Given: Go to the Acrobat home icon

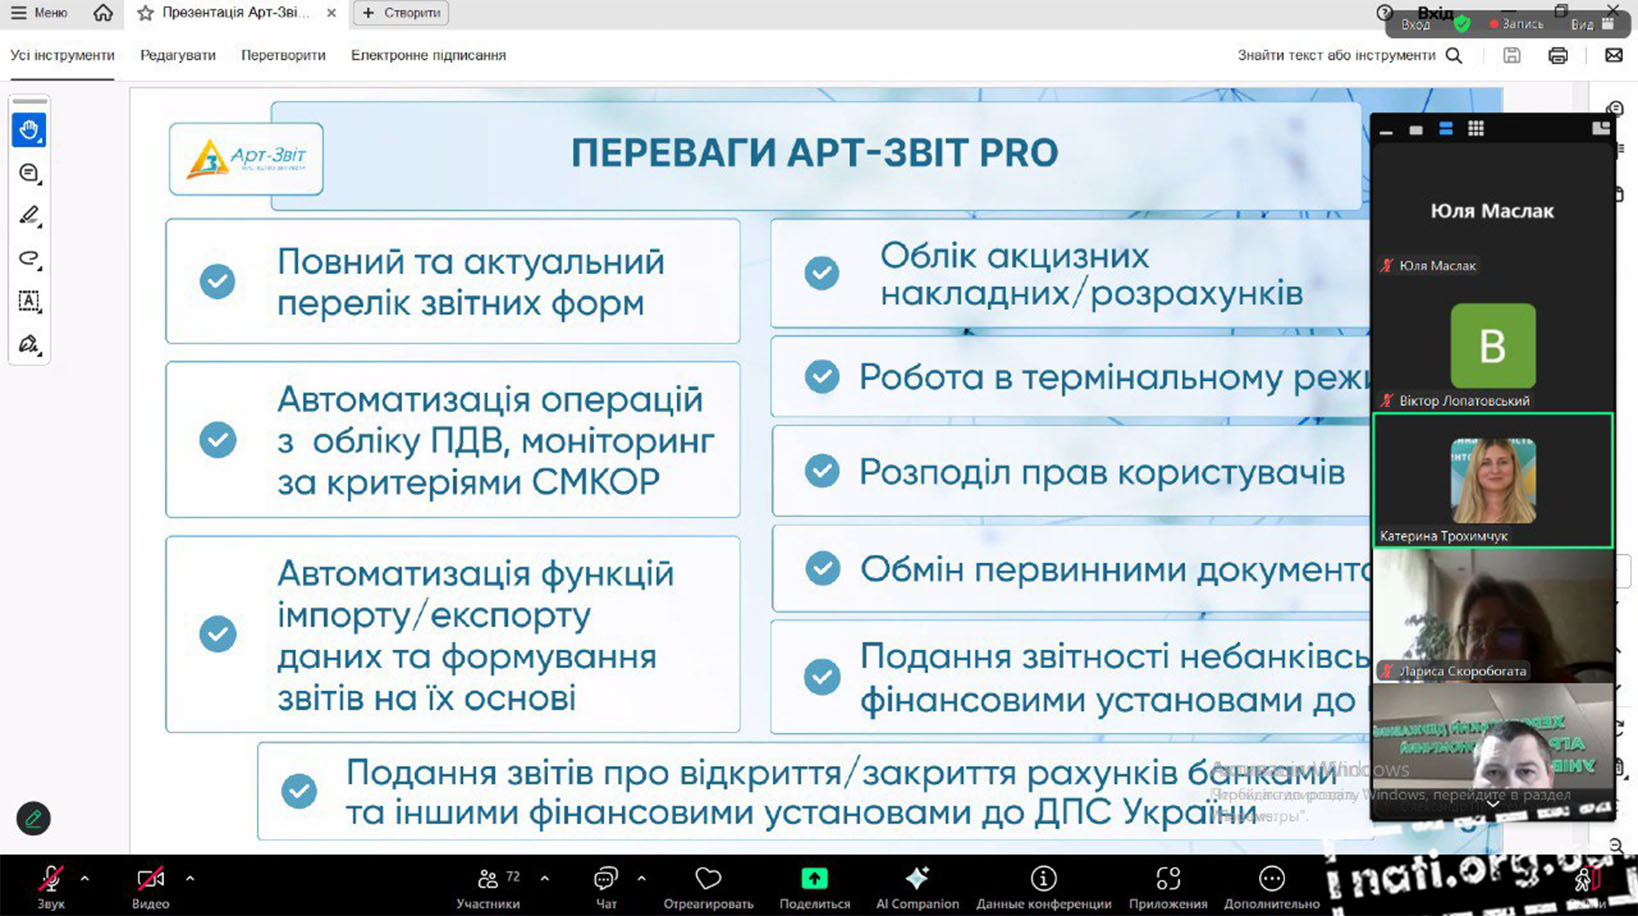Looking at the screenshot, I should point(103,13).
